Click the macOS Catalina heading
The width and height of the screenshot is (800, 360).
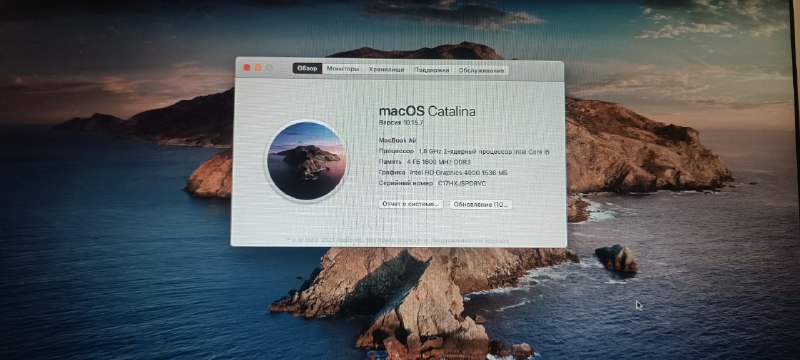427,111
